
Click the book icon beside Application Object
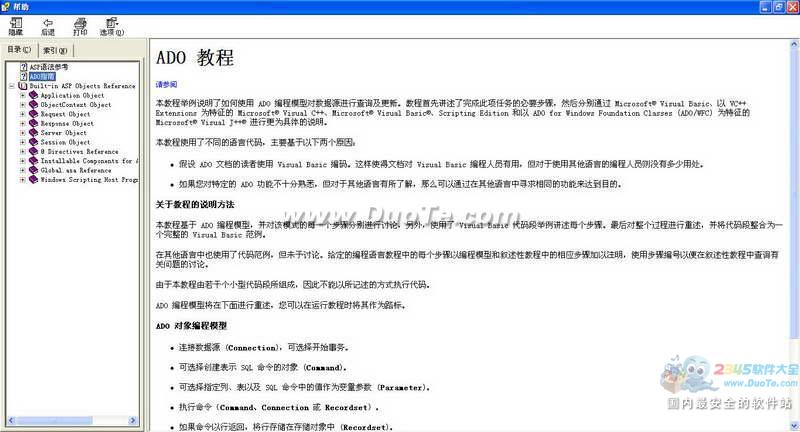coord(33,95)
